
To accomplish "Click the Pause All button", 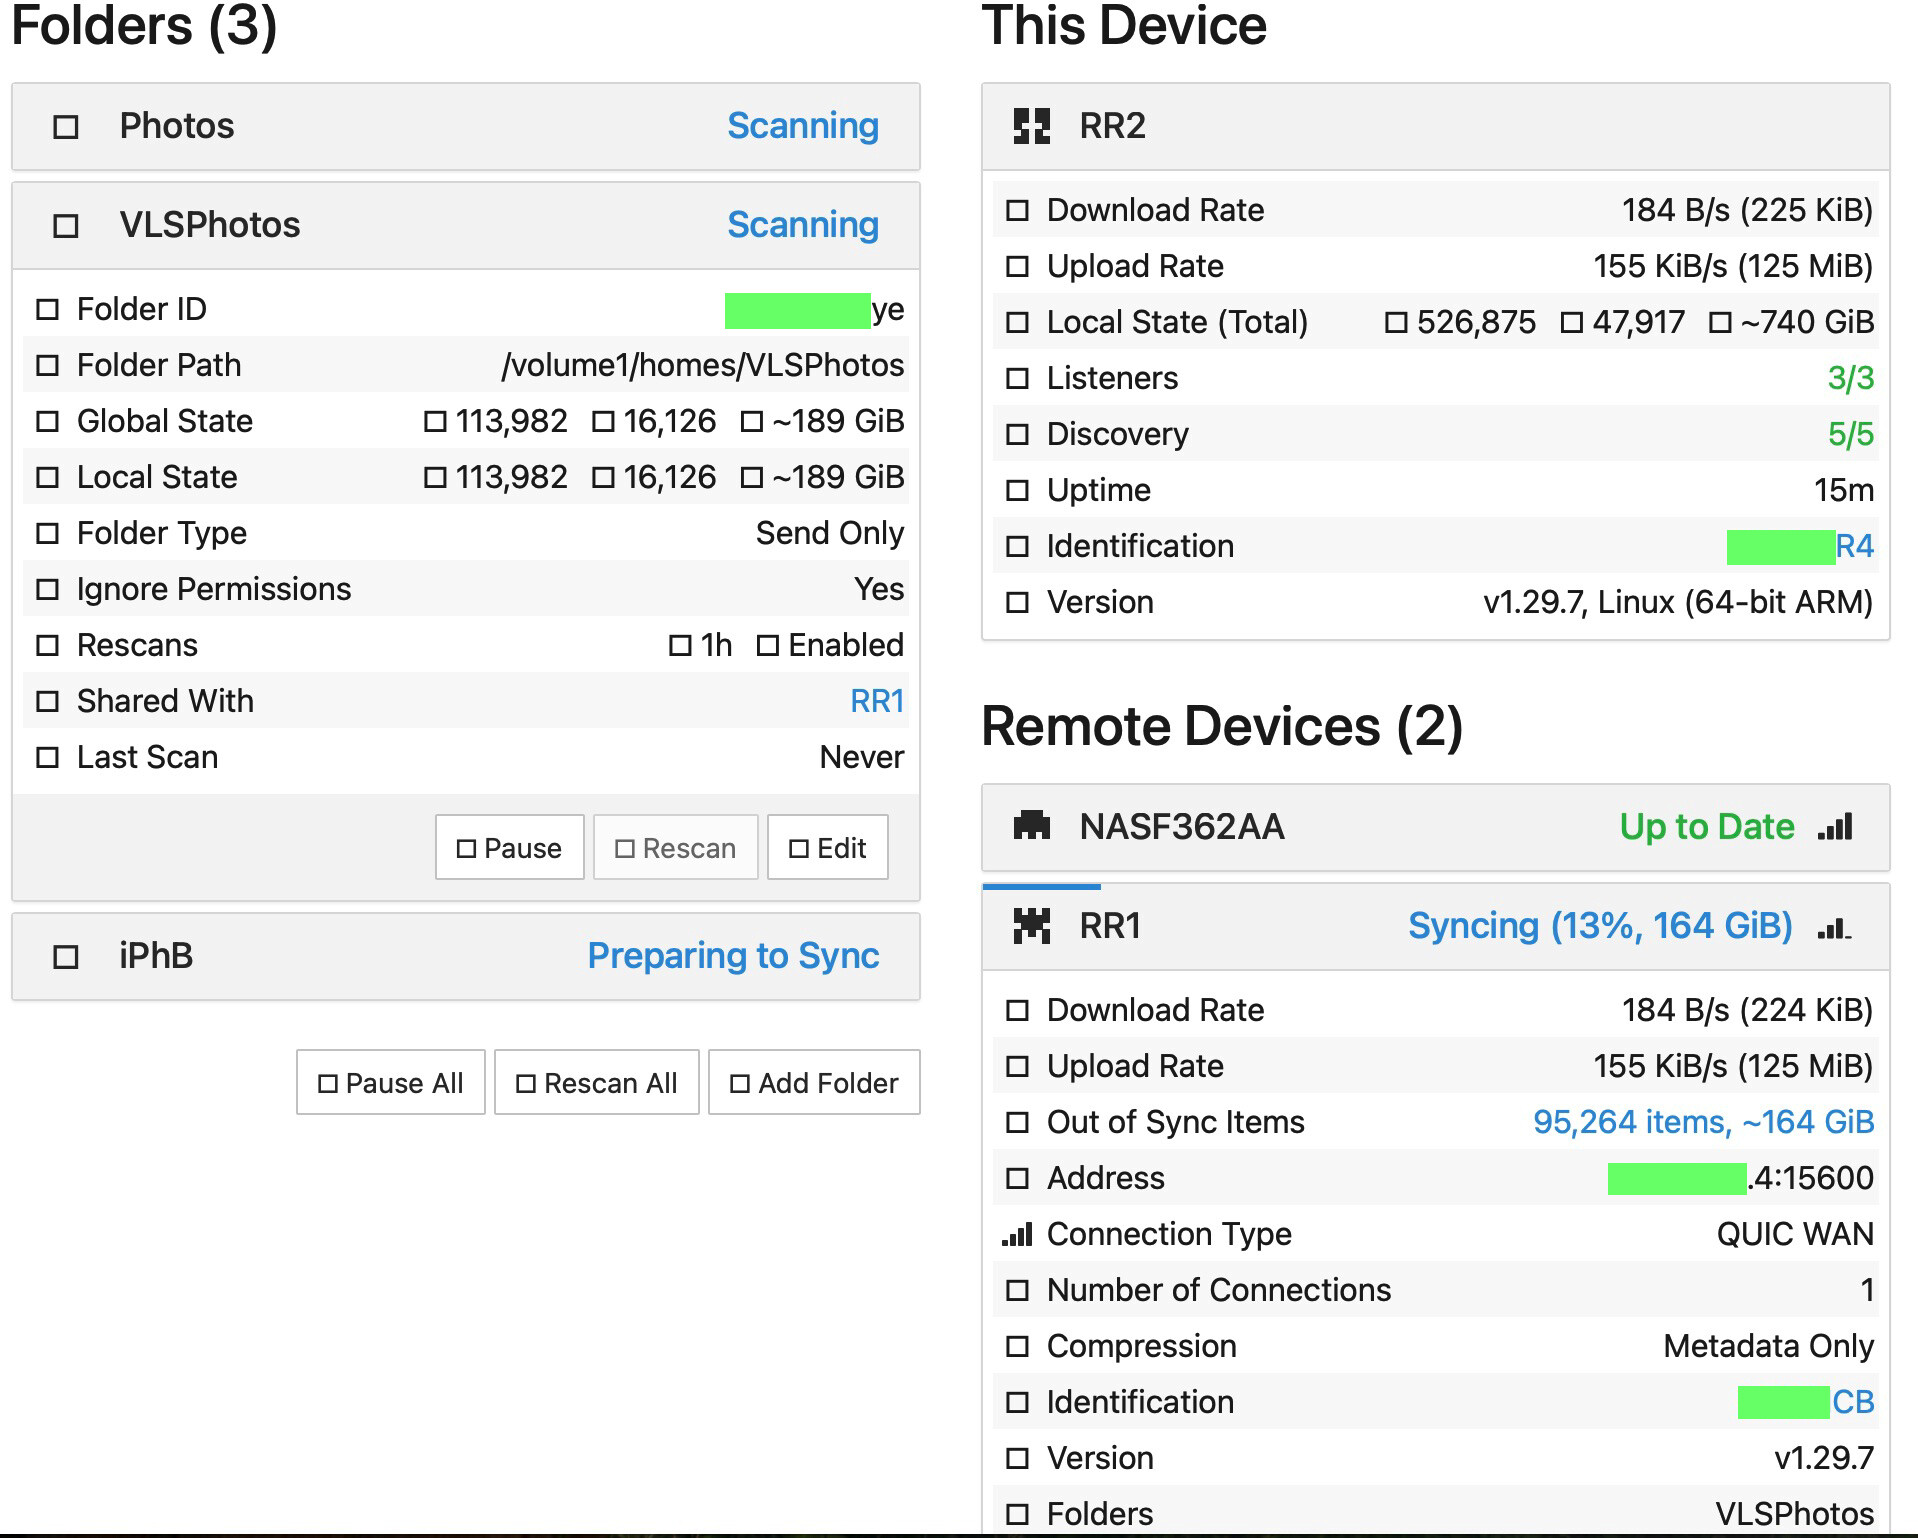I will click(391, 1082).
